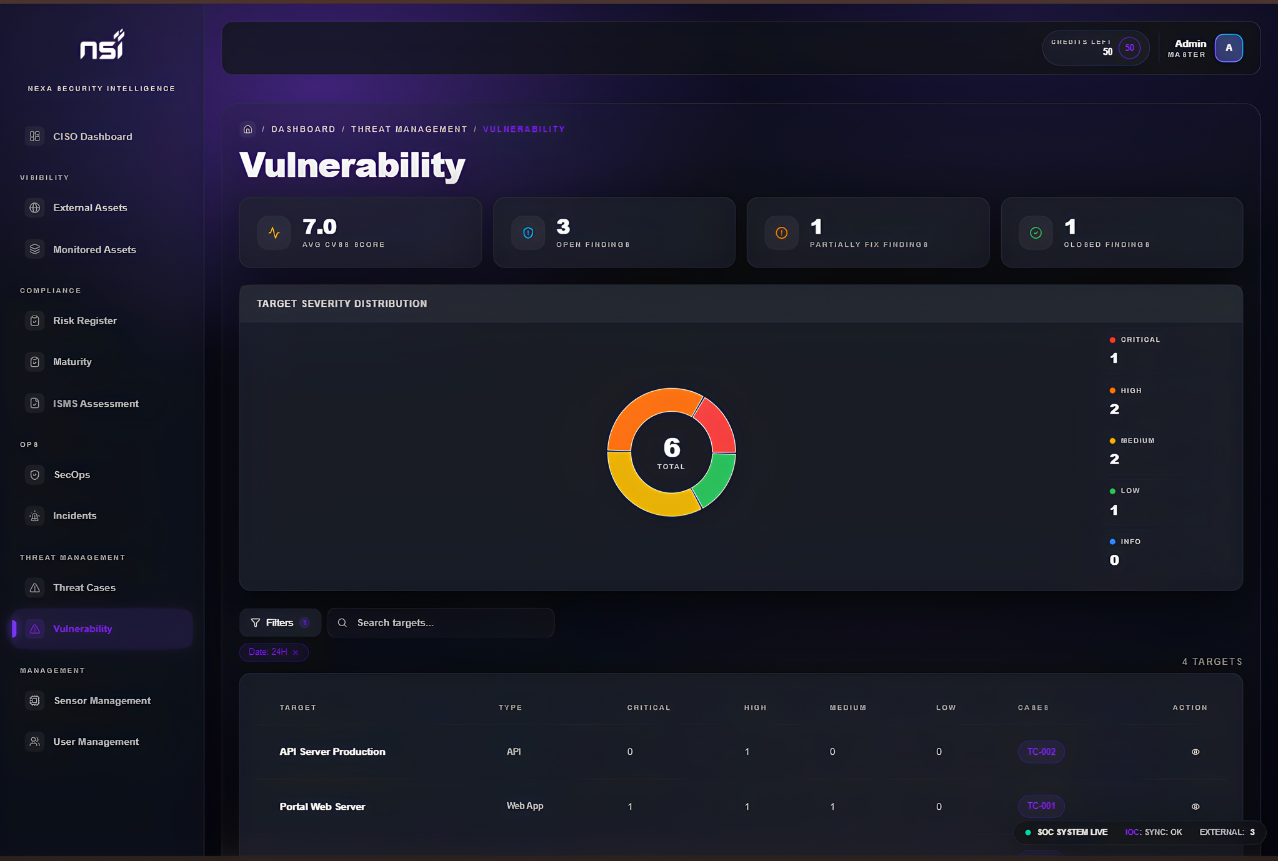Click the Critical legend entry

pos(1135,349)
